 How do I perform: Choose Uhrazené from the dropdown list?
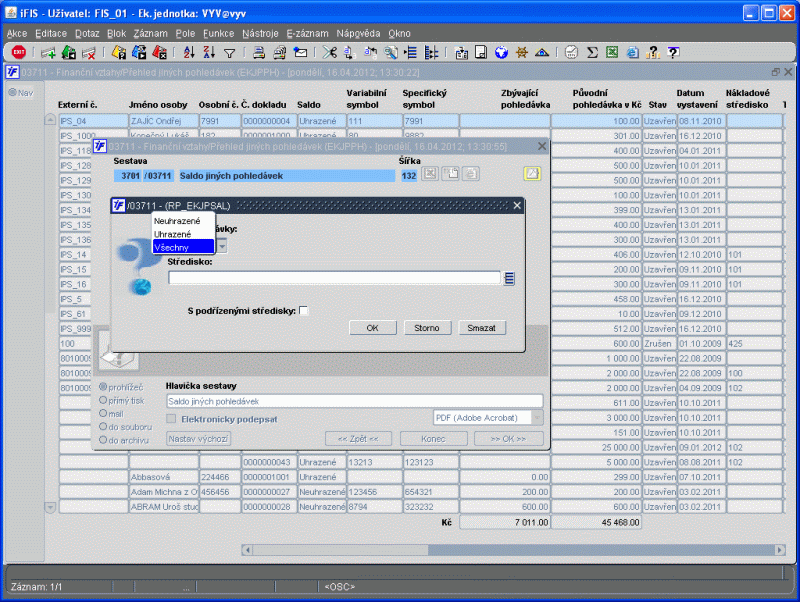[x=183, y=234]
